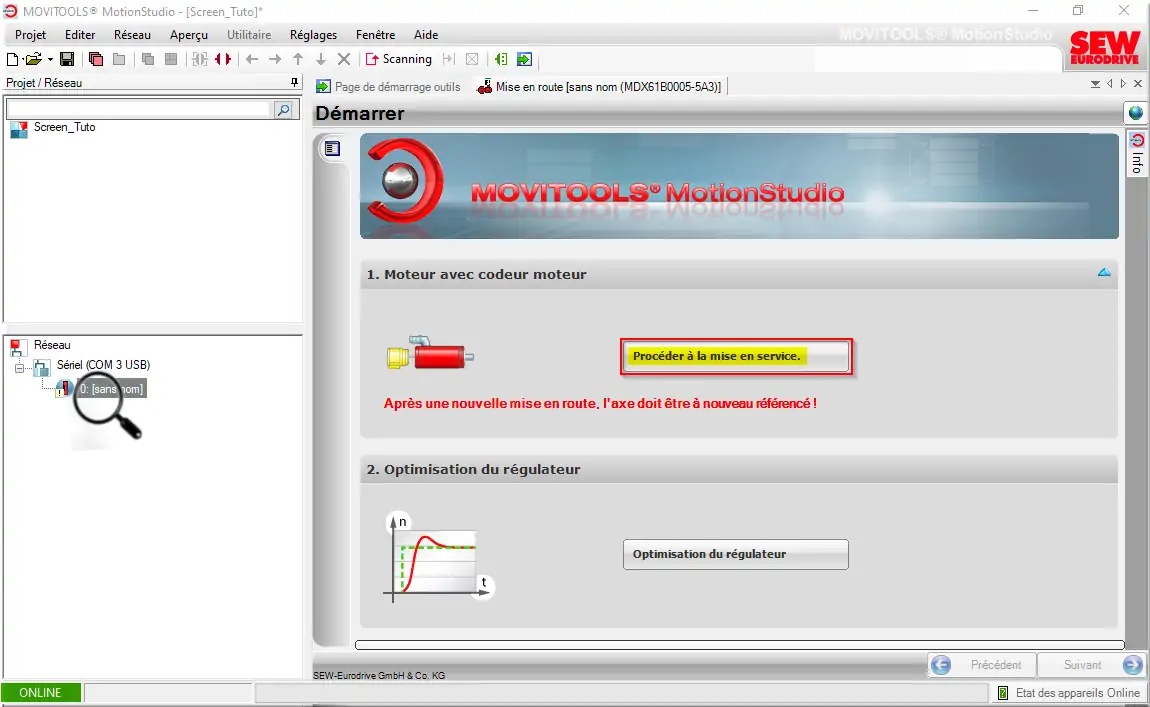Select Screen_Tuto project in tree
Screen dimensions: 1150x707
(x=65, y=127)
